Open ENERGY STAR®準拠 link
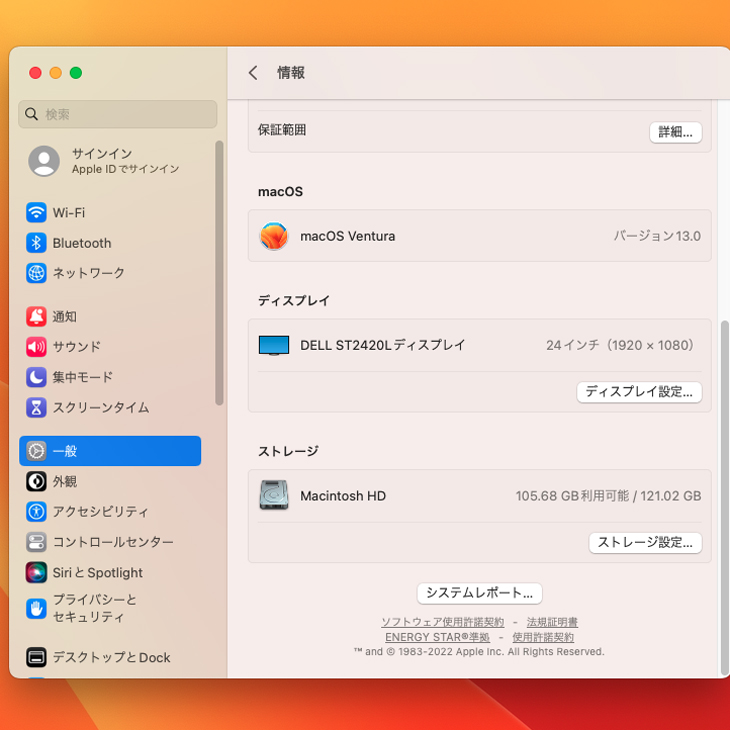This screenshot has width=730, height=730. click(437, 637)
